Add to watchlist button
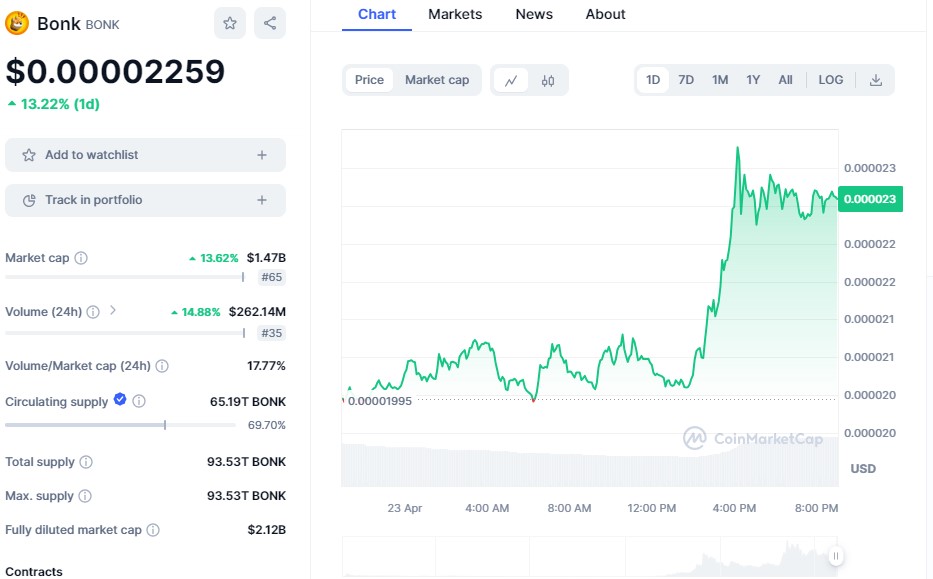 click(x=145, y=155)
